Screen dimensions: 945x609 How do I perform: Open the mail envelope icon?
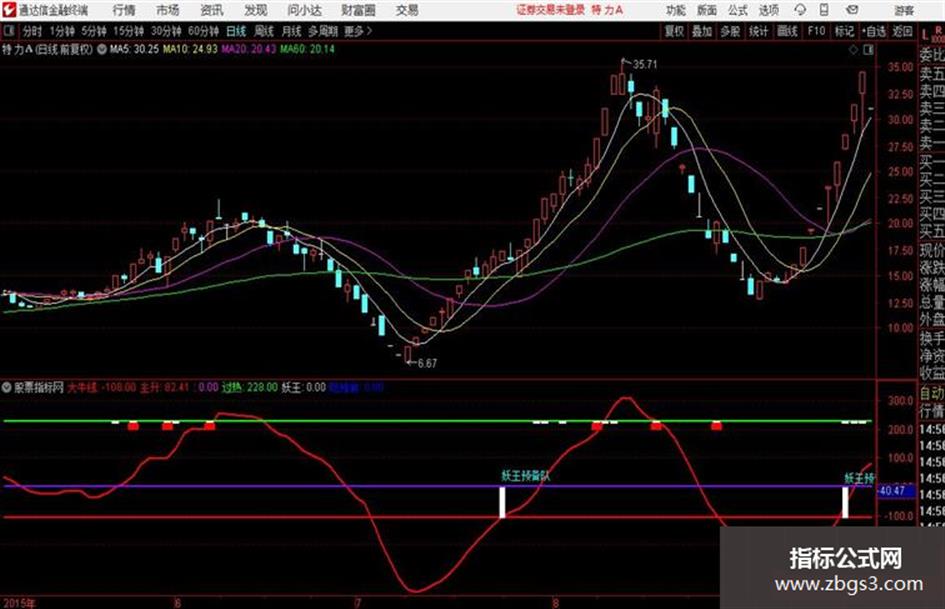852,10
